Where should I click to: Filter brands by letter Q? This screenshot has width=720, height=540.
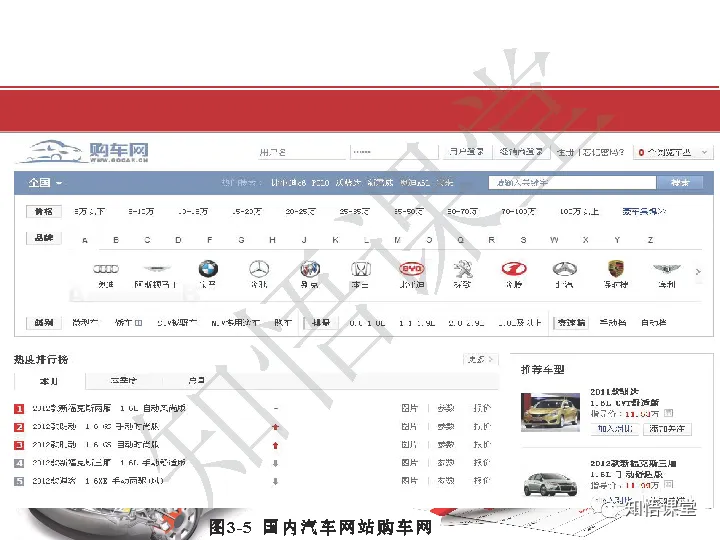(461, 240)
